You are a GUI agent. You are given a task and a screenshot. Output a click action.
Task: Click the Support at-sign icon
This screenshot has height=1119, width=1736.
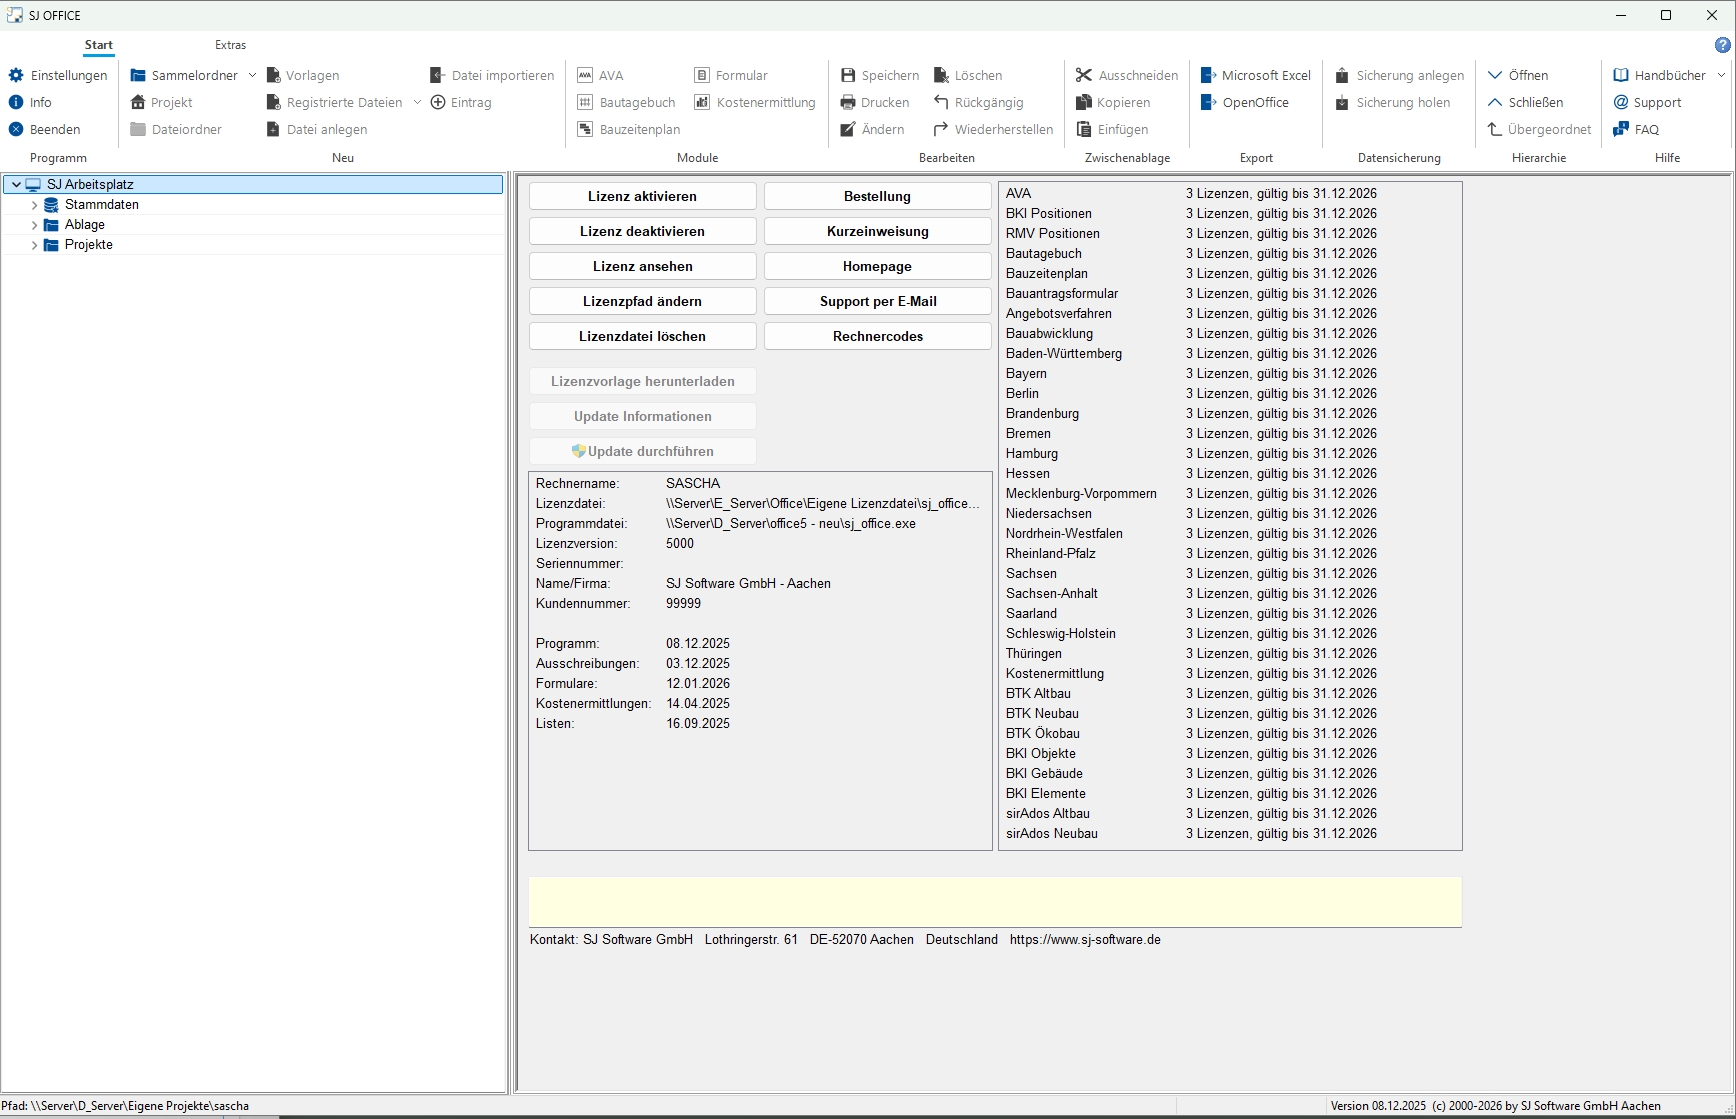(1621, 102)
